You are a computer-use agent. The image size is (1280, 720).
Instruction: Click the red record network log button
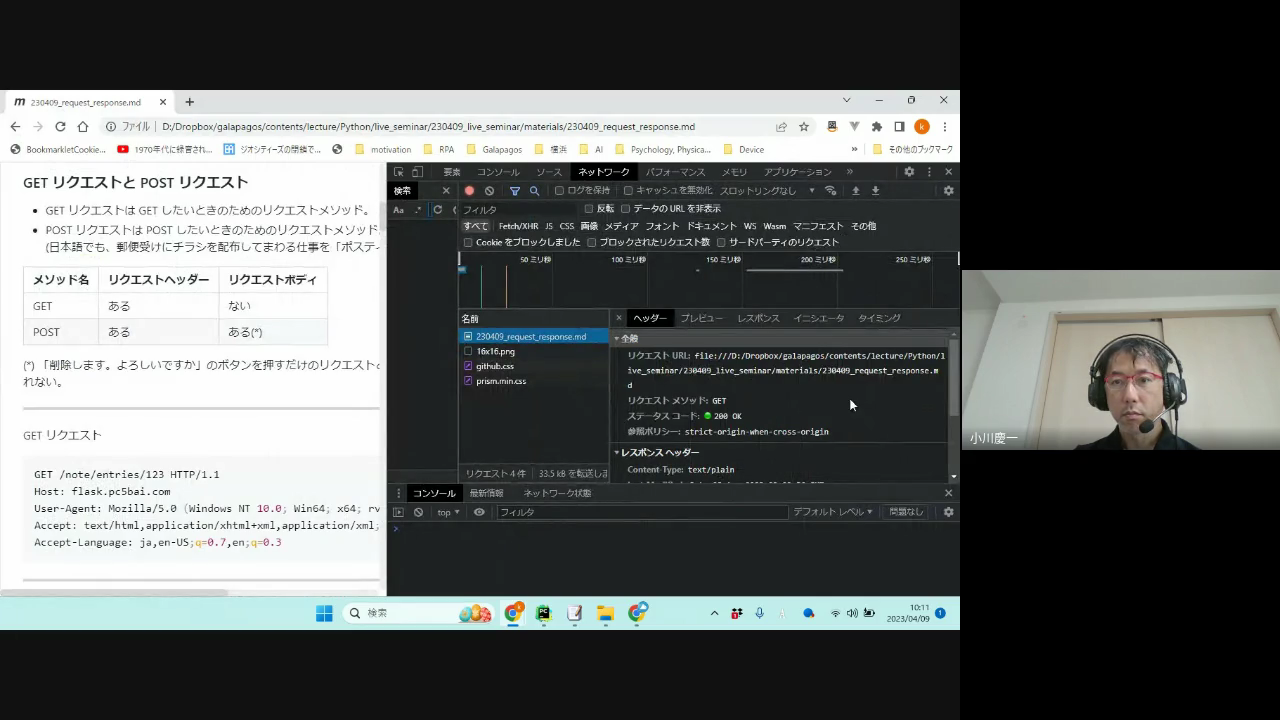pyautogui.click(x=469, y=191)
